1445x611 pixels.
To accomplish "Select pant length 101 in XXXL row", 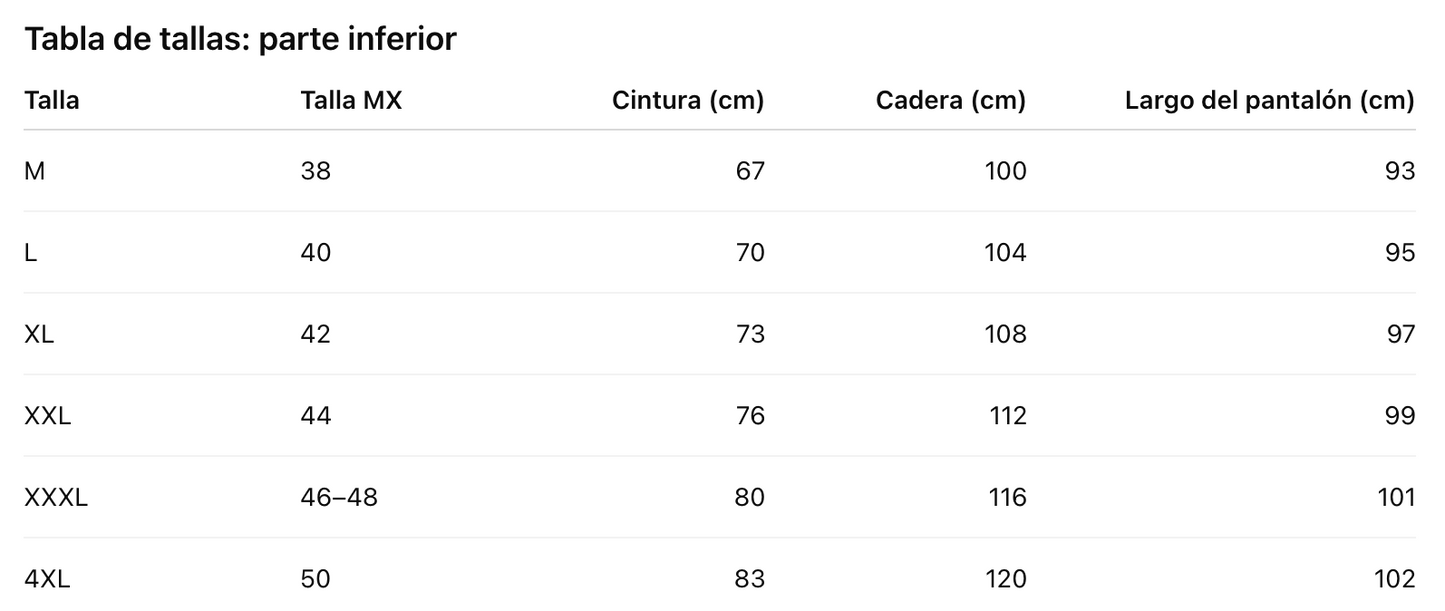I will [1397, 497].
